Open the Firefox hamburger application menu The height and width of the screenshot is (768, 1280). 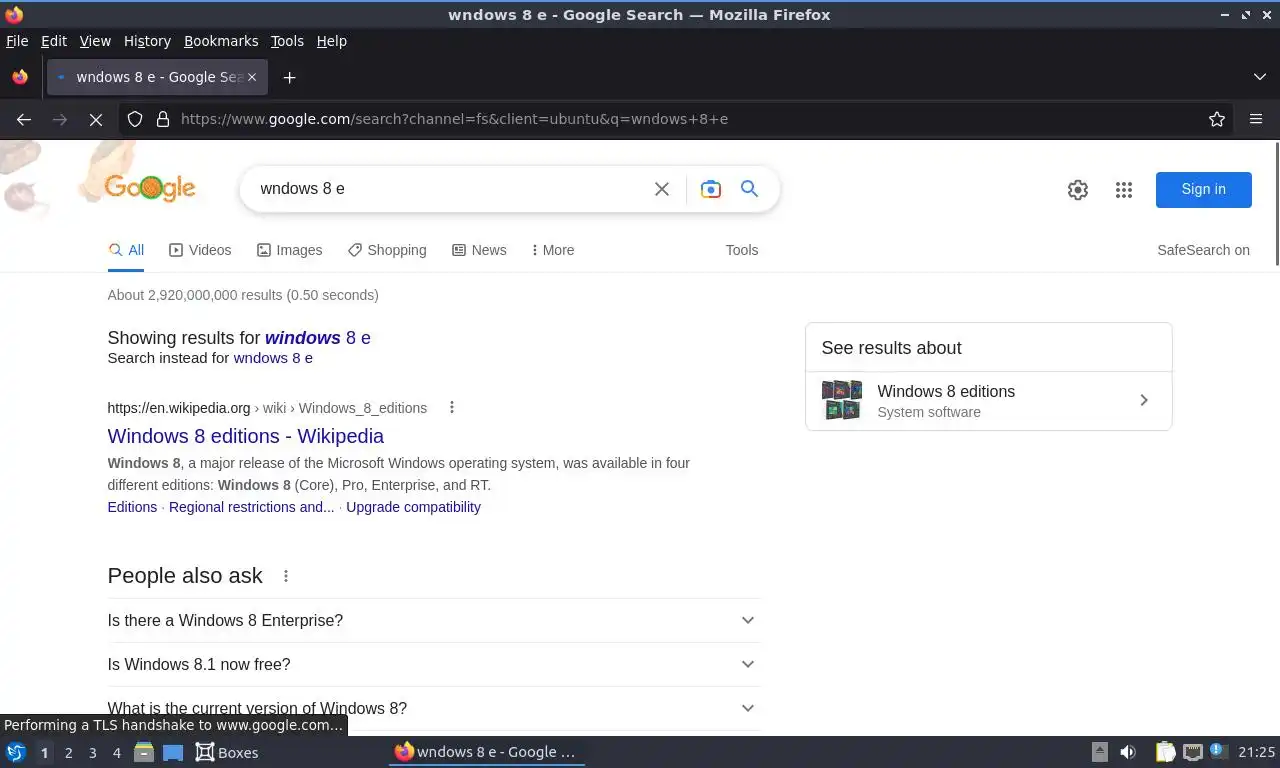1256,119
